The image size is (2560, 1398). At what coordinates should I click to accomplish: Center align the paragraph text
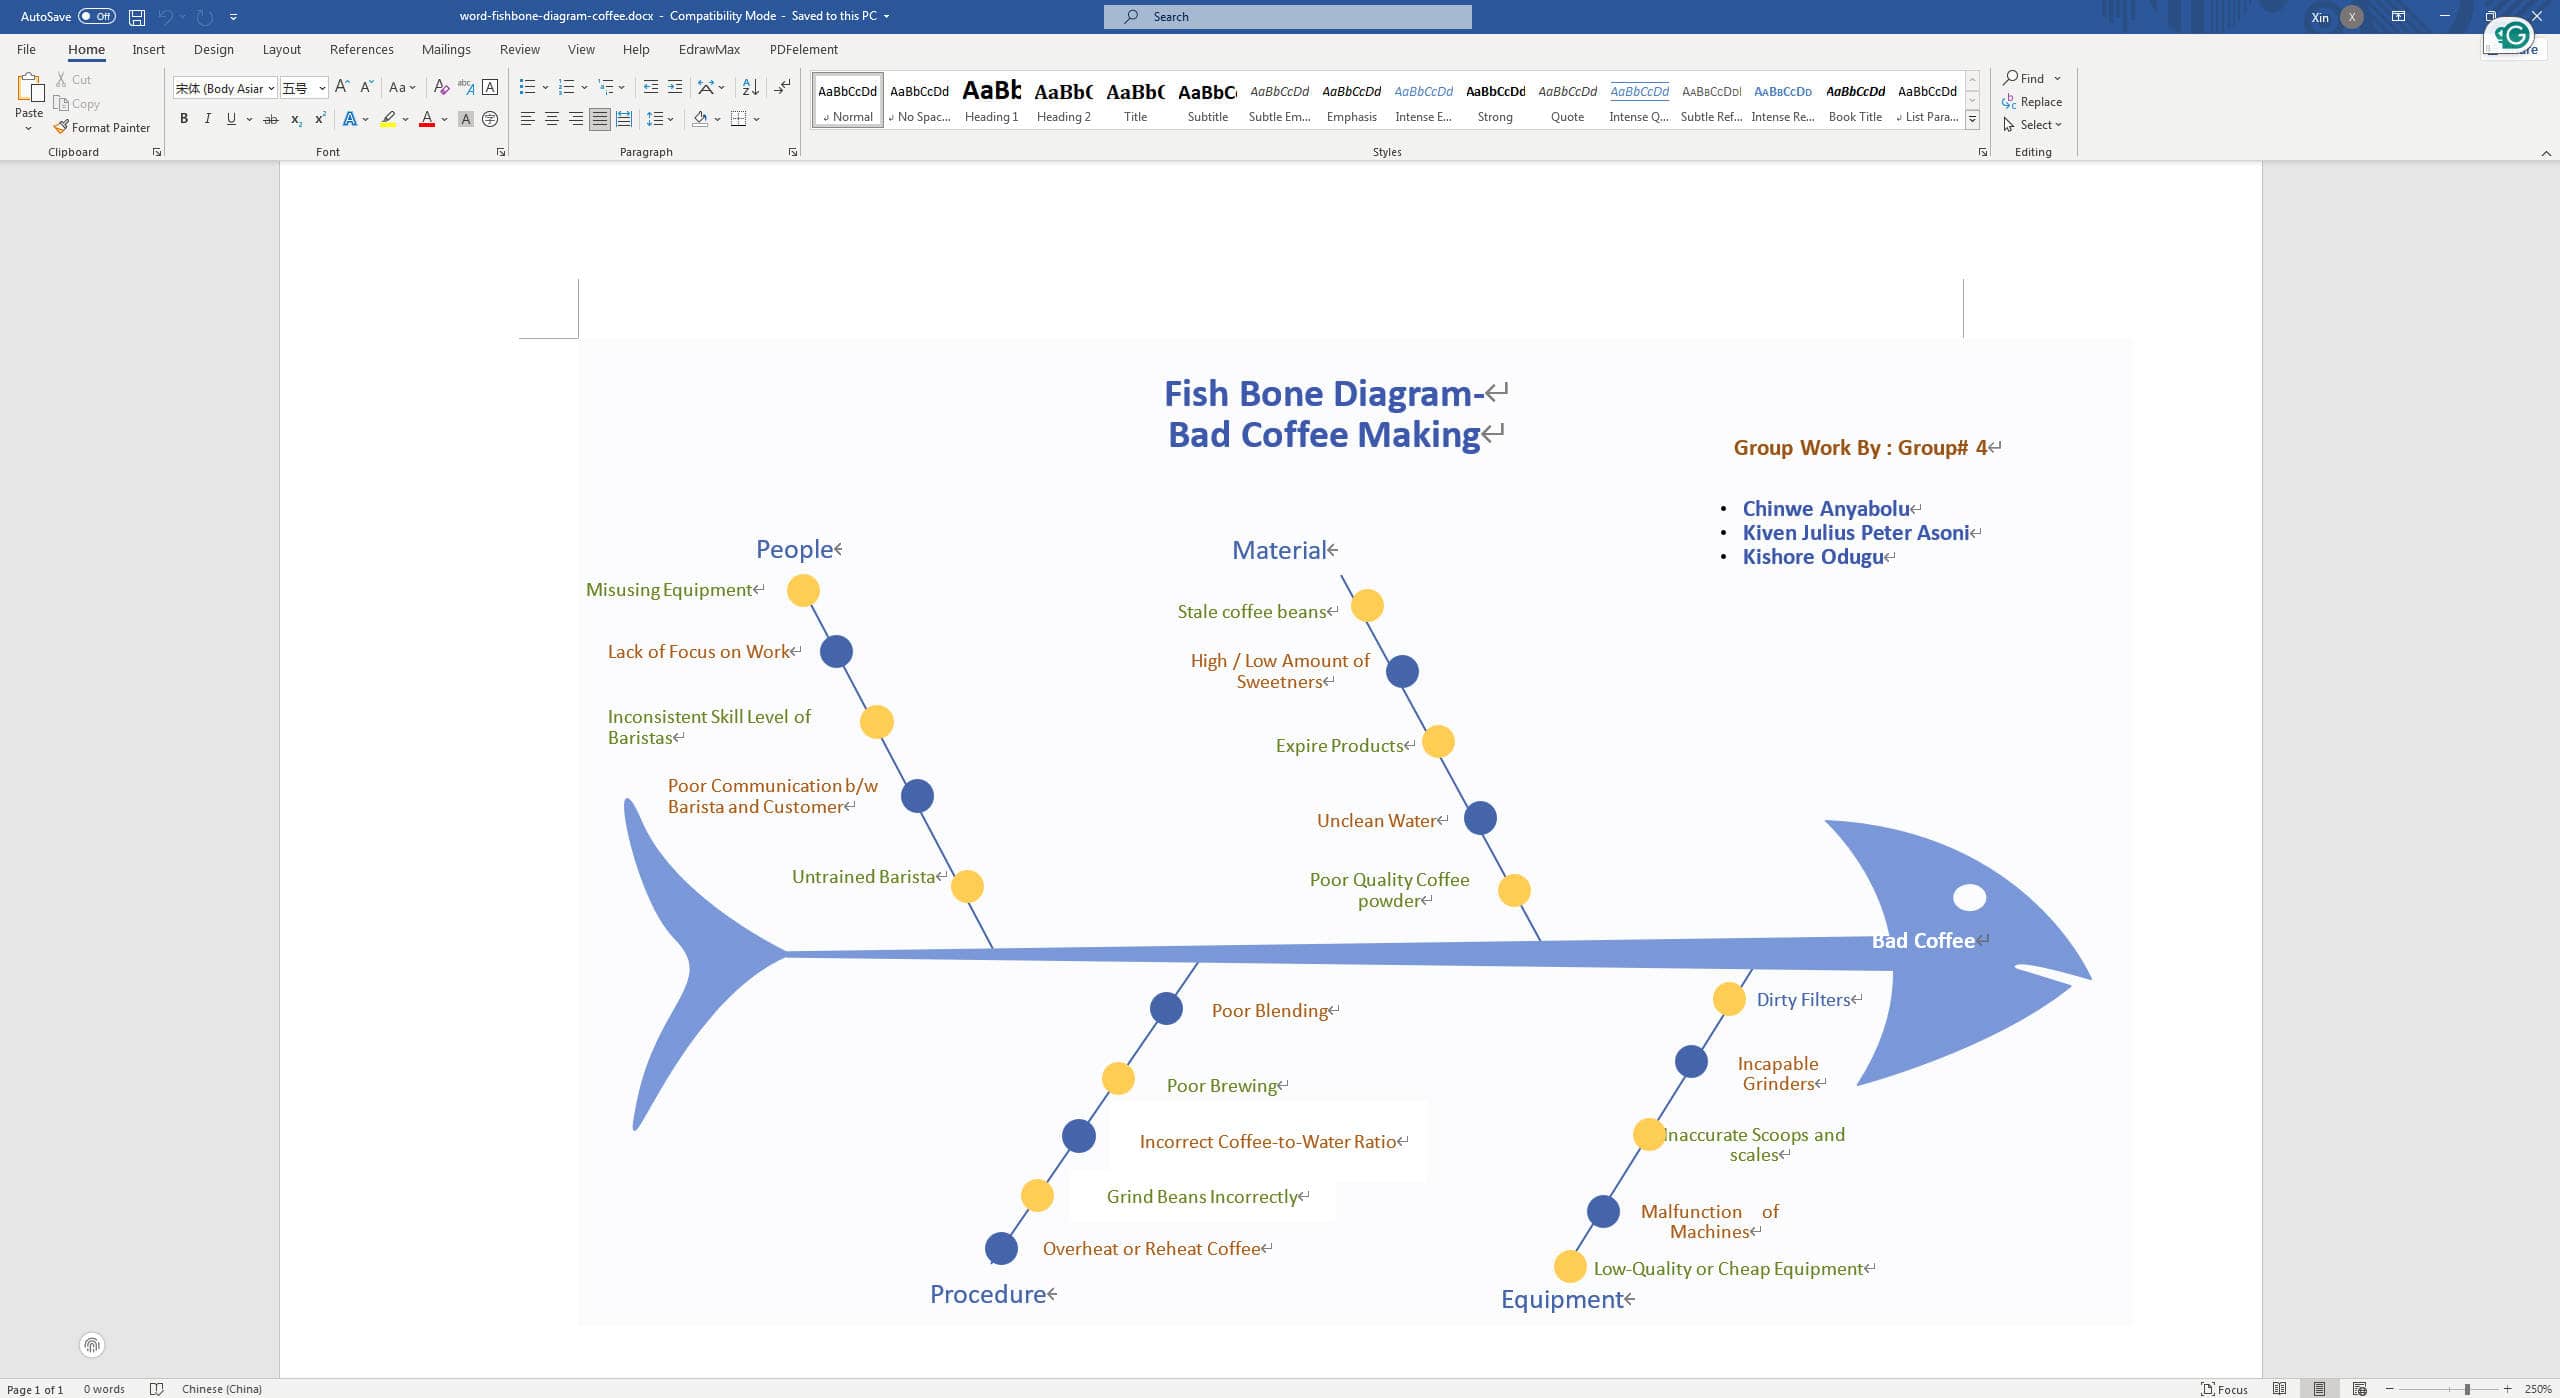pyautogui.click(x=551, y=119)
